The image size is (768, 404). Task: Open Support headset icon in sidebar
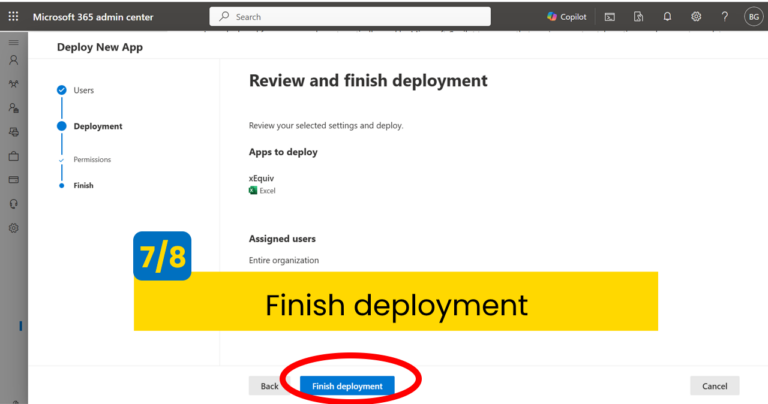(13, 204)
